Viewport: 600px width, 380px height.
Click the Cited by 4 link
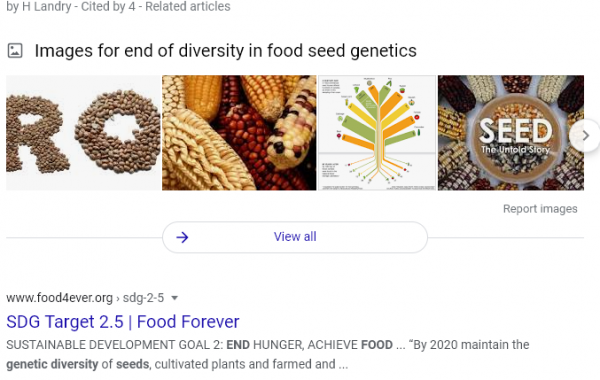pyautogui.click(x=108, y=7)
